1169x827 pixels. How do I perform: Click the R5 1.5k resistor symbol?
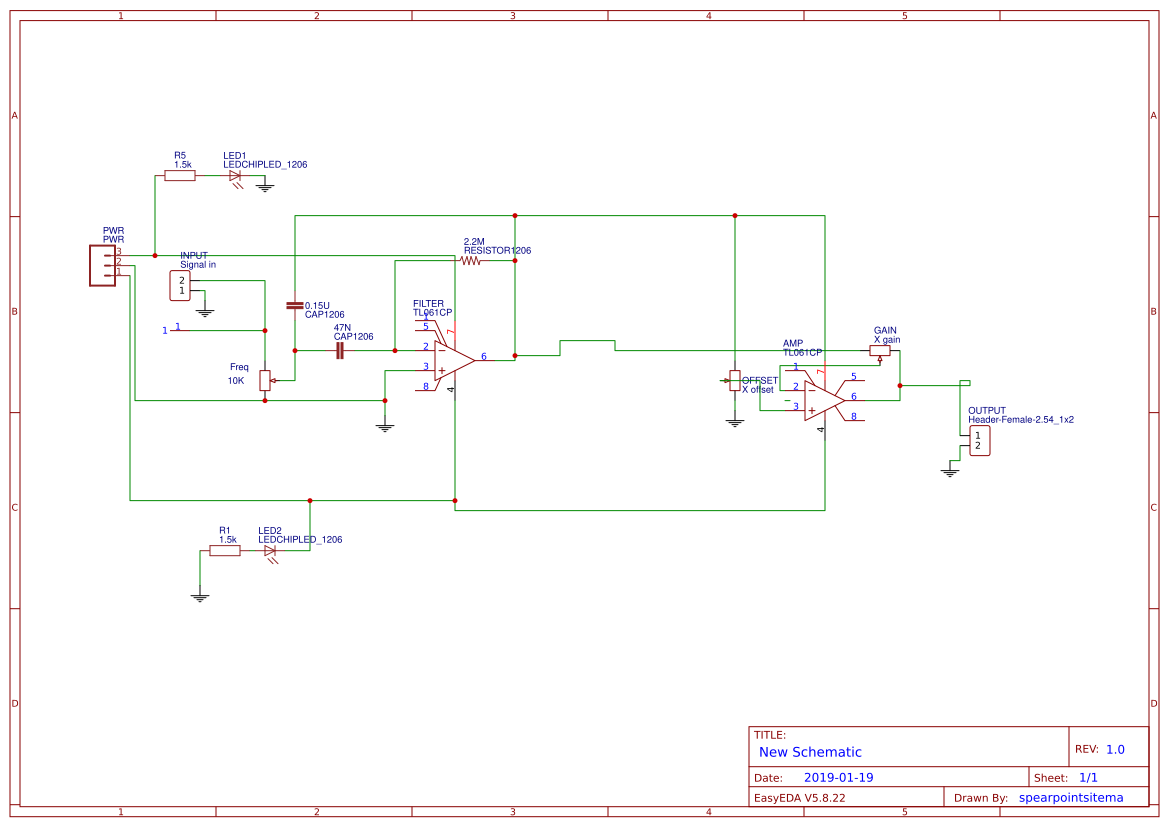coord(179,174)
